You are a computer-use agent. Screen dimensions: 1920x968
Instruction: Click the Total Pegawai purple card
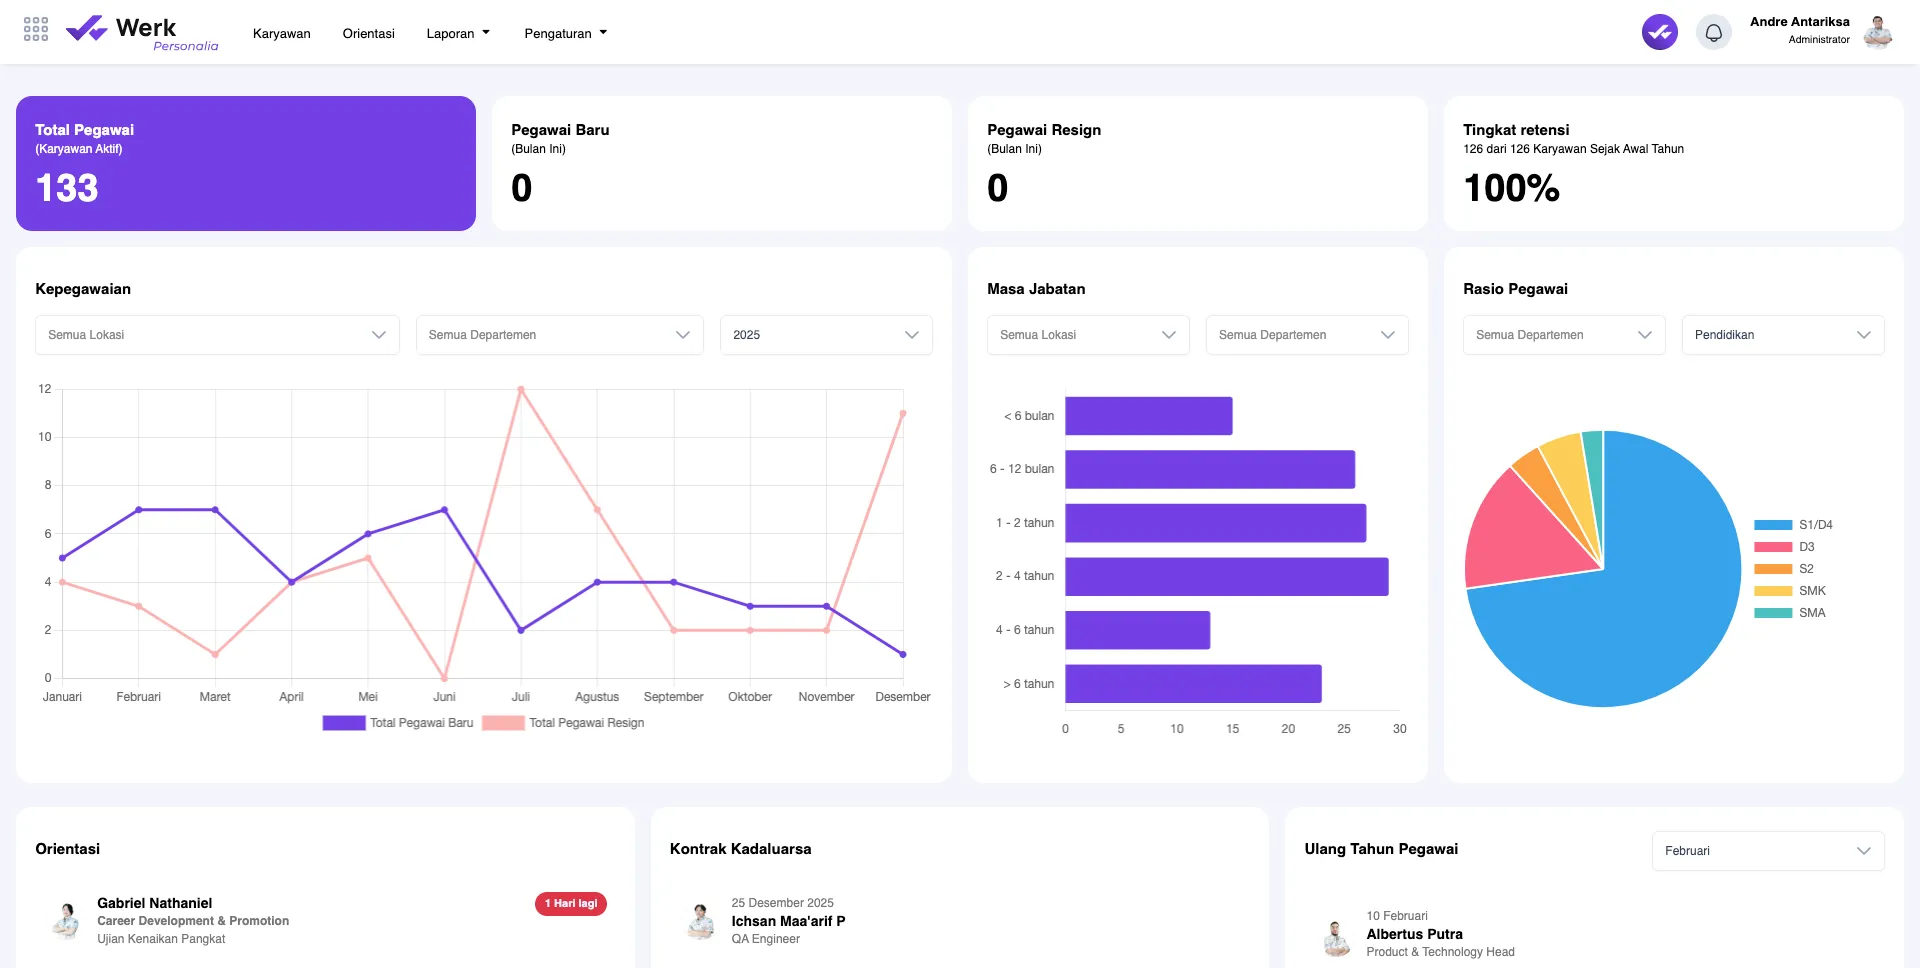coord(245,163)
